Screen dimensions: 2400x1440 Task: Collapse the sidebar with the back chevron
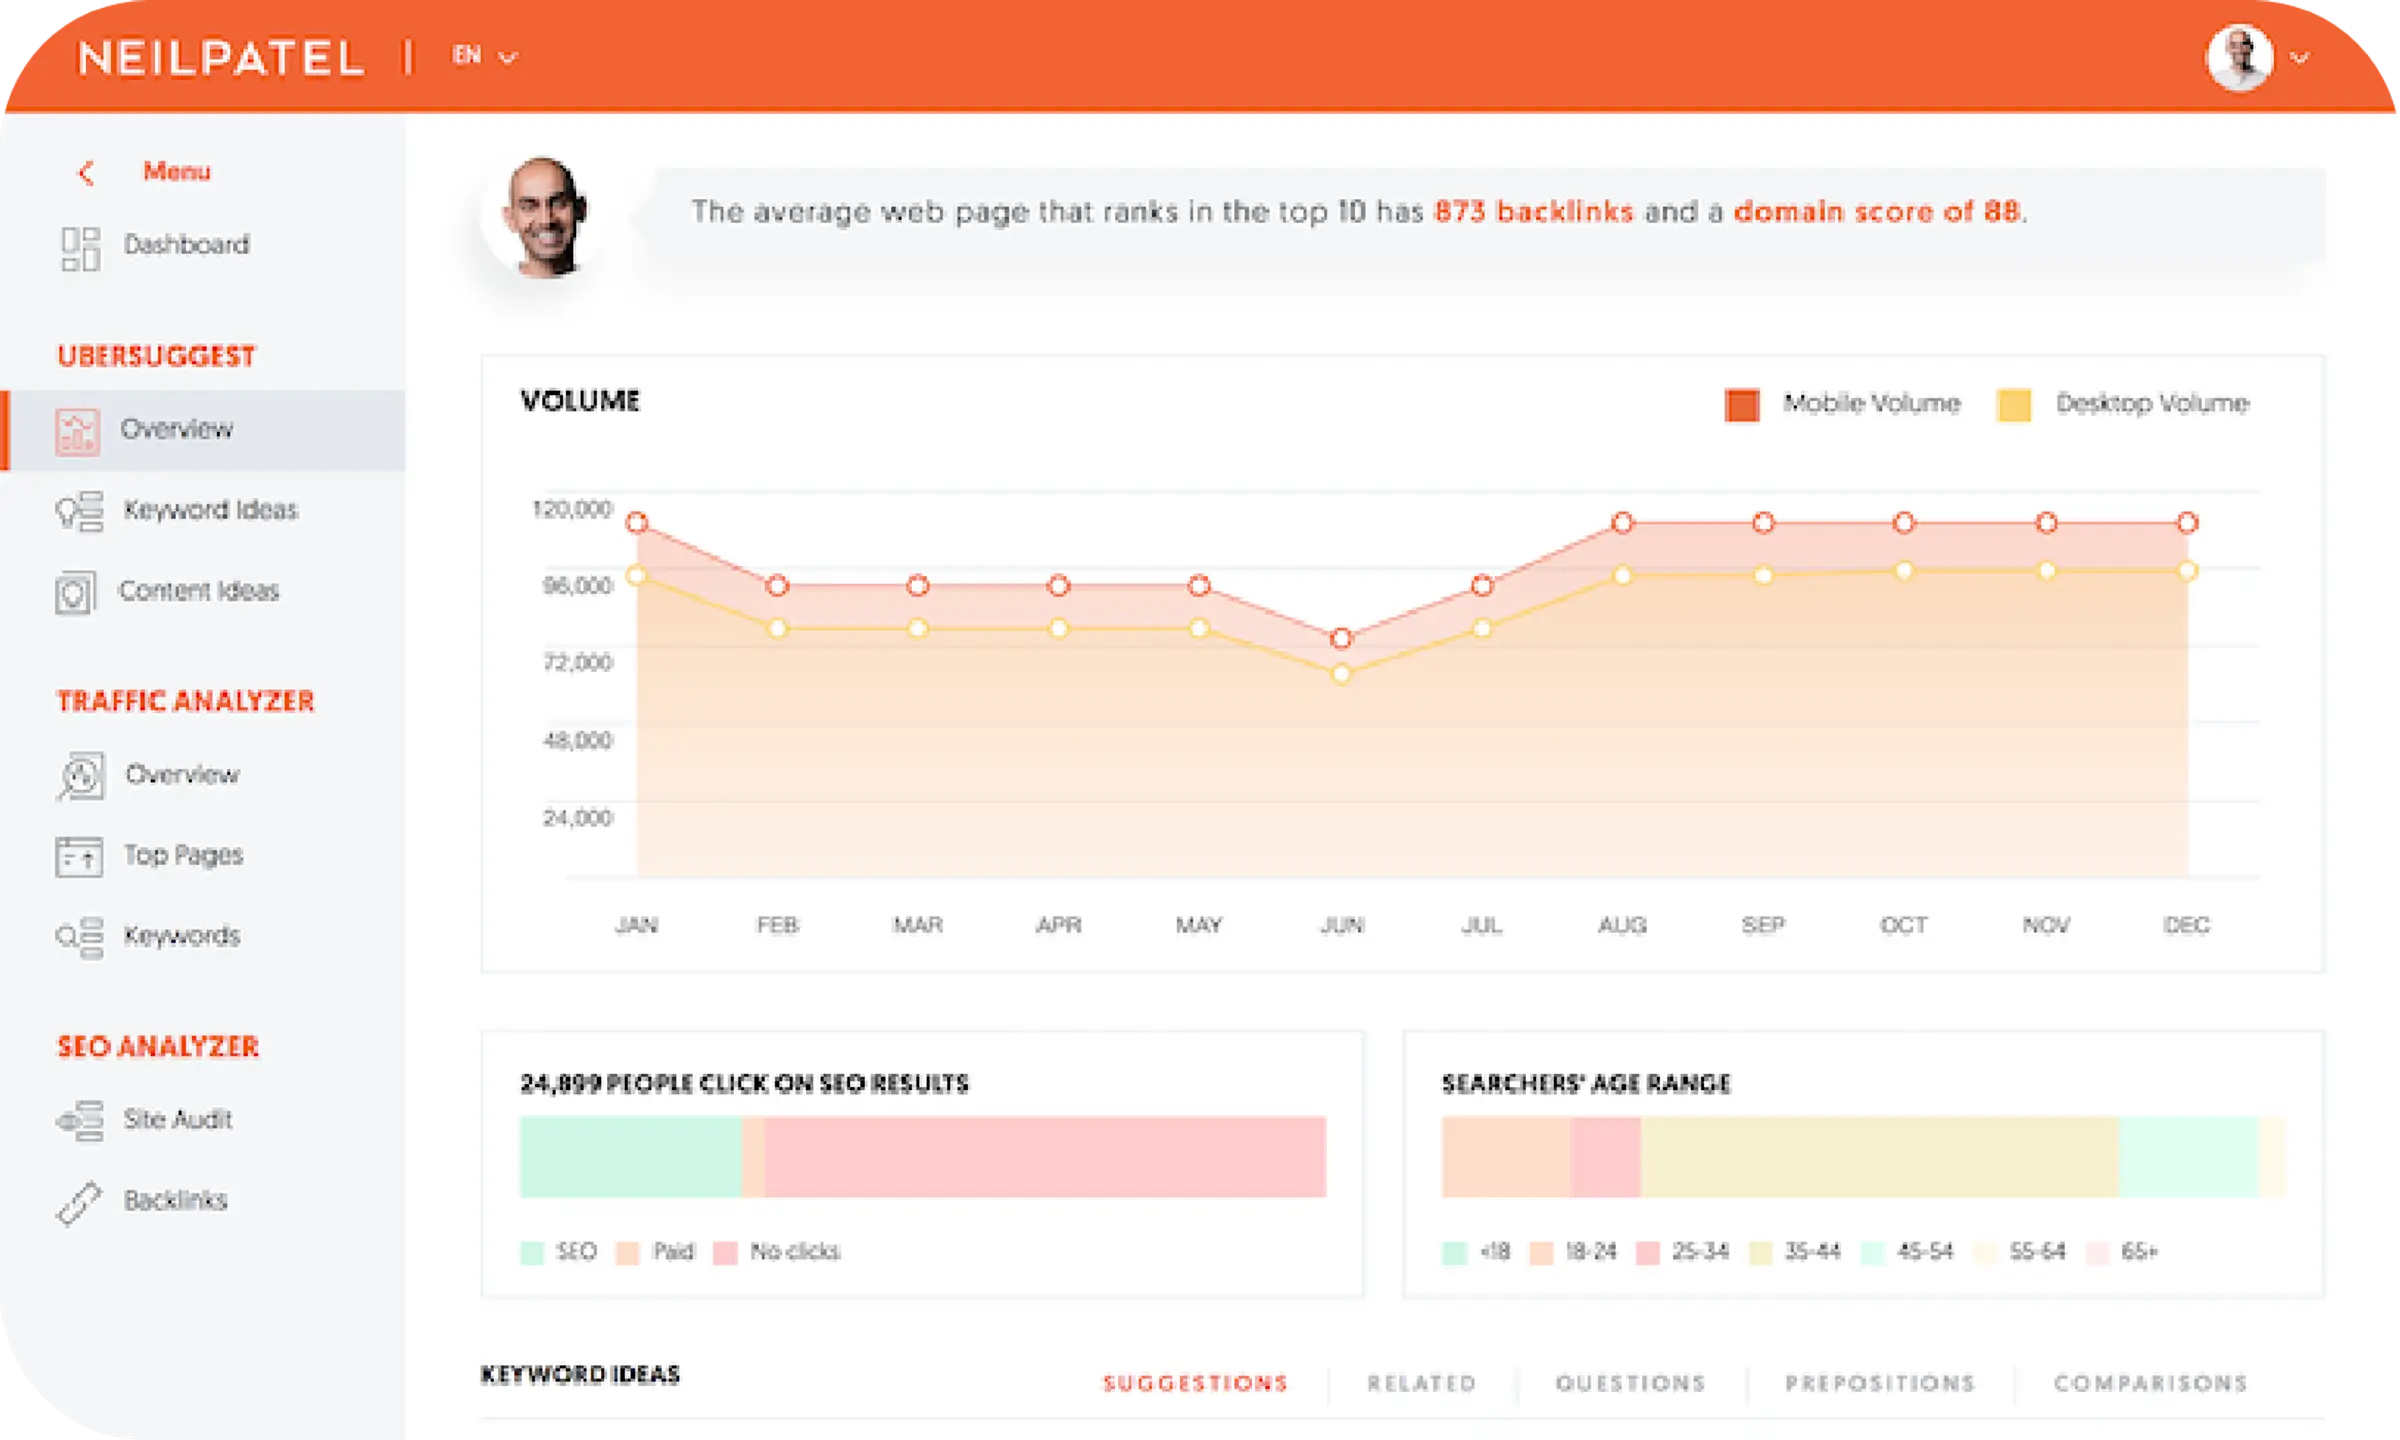tap(86, 173)
